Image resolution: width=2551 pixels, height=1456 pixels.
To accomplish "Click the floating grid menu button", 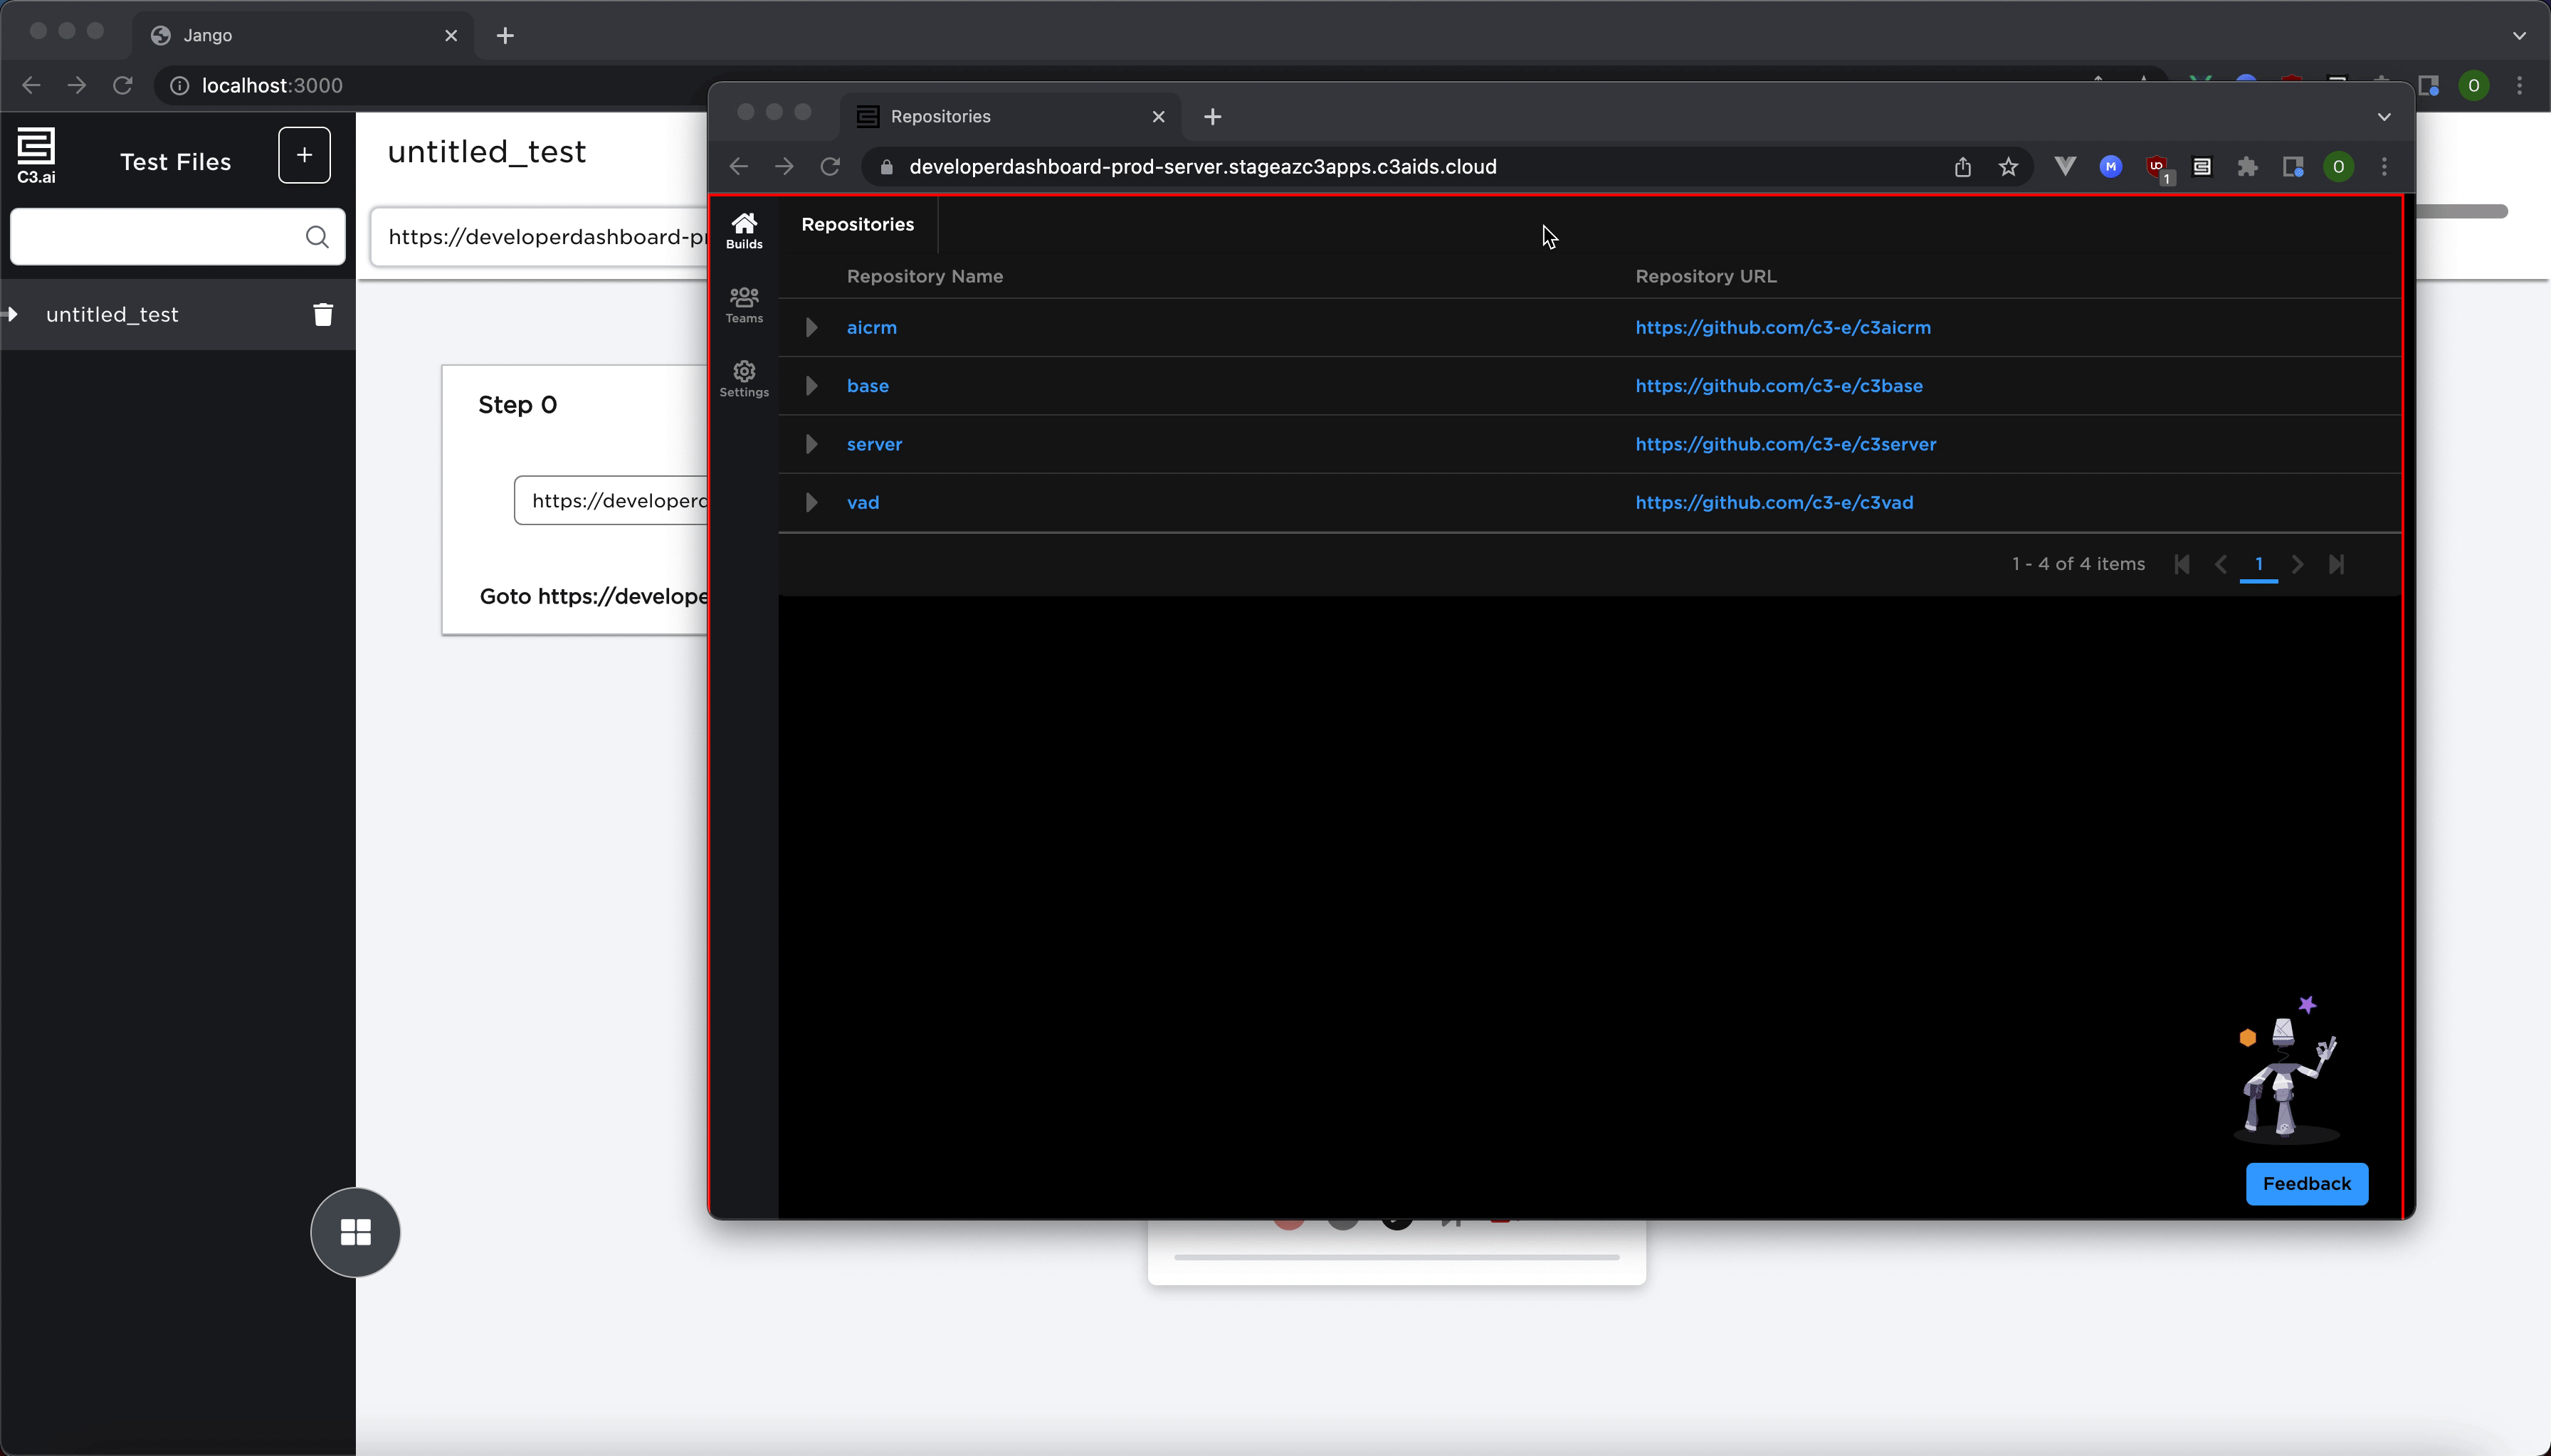I will 355,1232.
